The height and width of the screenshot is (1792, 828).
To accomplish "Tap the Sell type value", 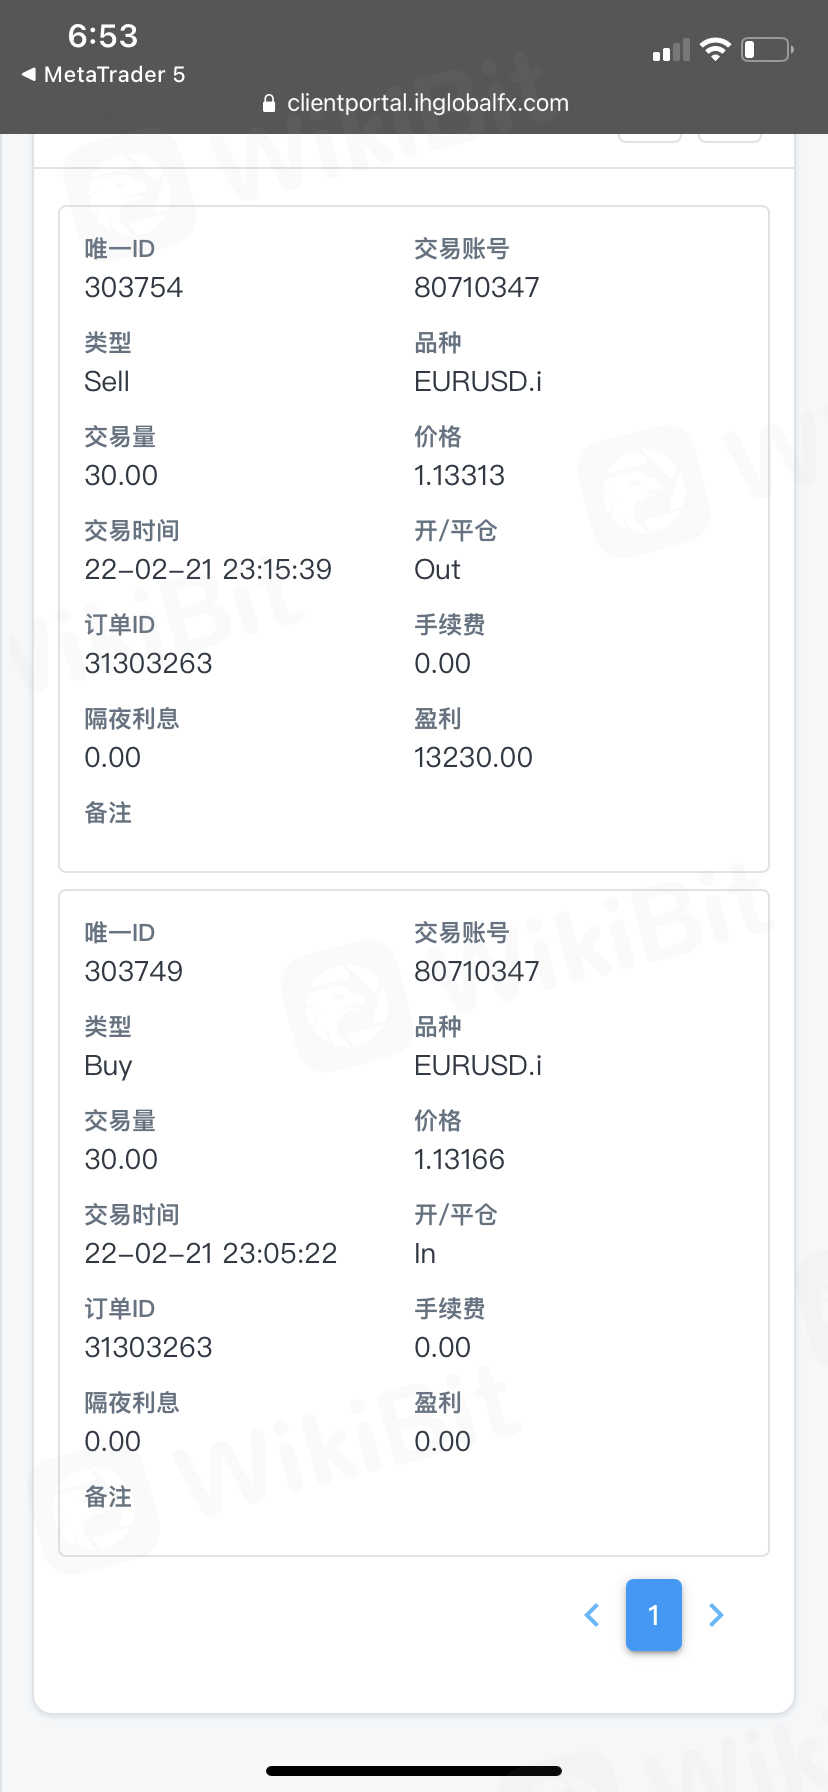I will point(107,382).
